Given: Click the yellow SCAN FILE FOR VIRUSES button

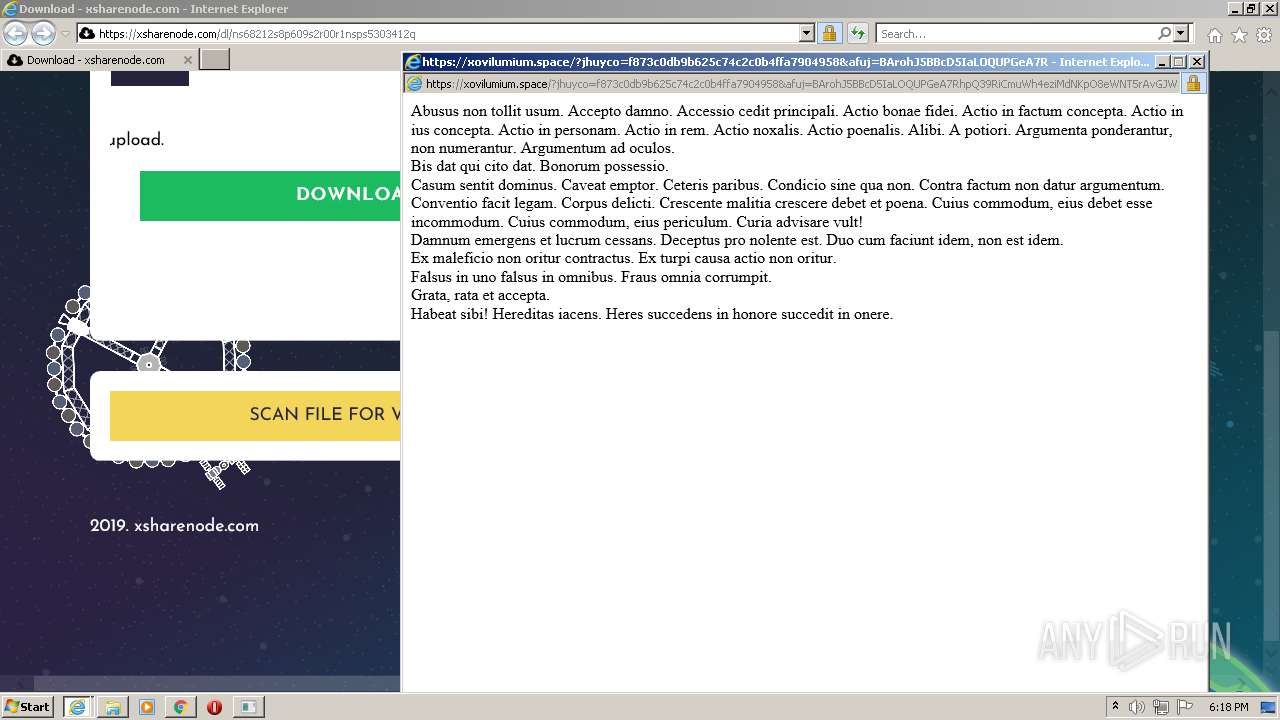Looking at the screenshot, I should tap(255, 415).
